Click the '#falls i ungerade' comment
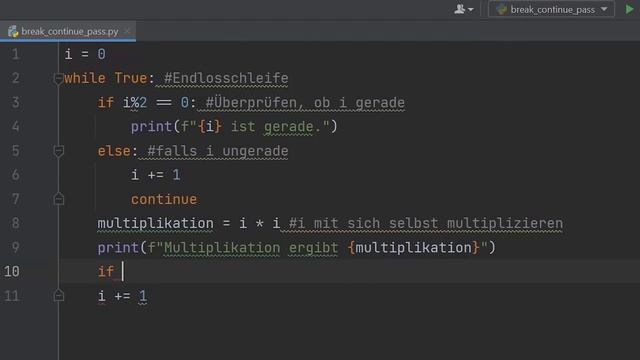The width and height of the screenshot is (640, 360). 218,151
